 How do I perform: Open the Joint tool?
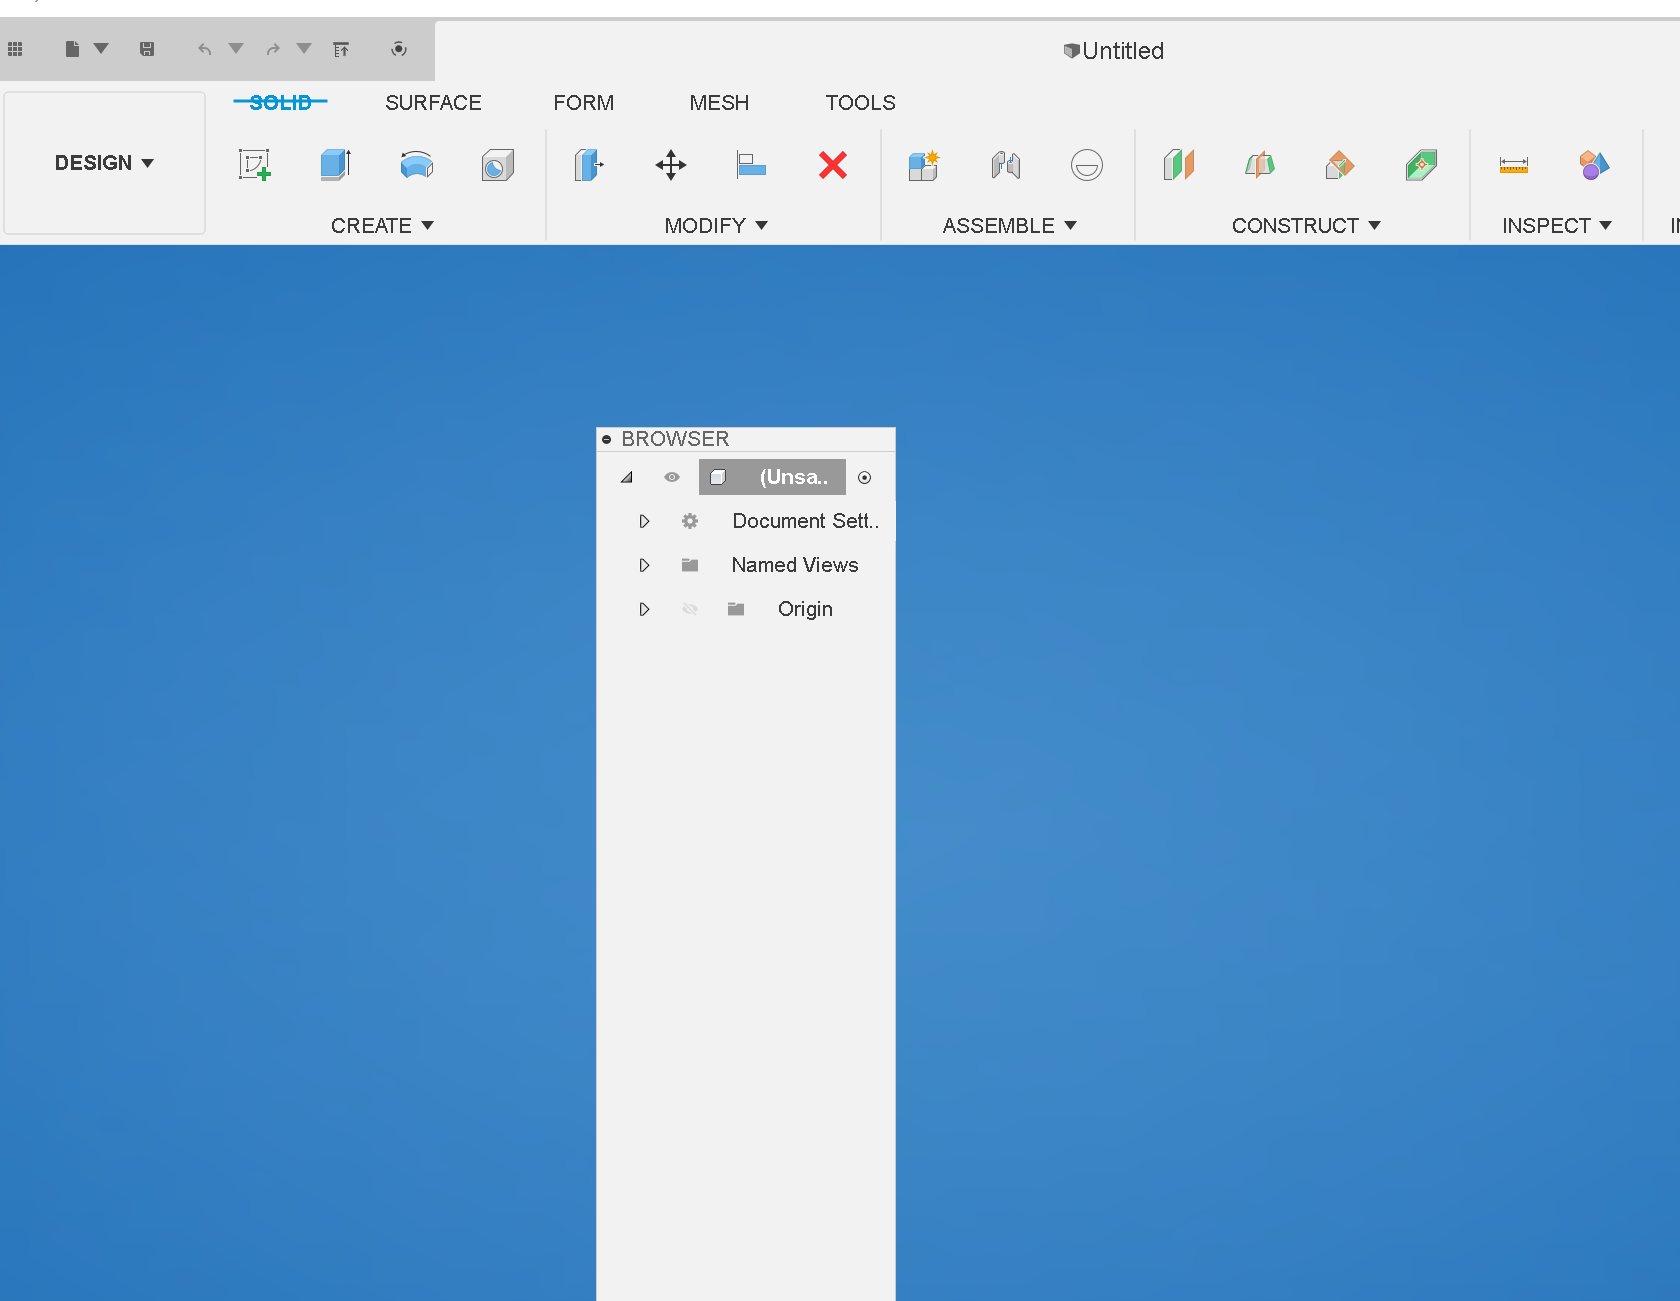[x=1006, y=165]
